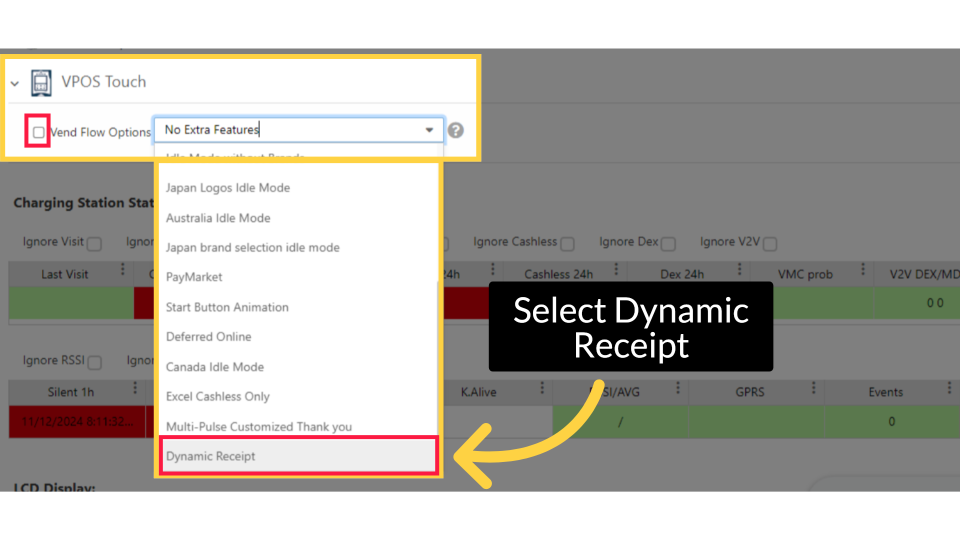Tick the Vend Flow Options checkbox

[39, 132]
